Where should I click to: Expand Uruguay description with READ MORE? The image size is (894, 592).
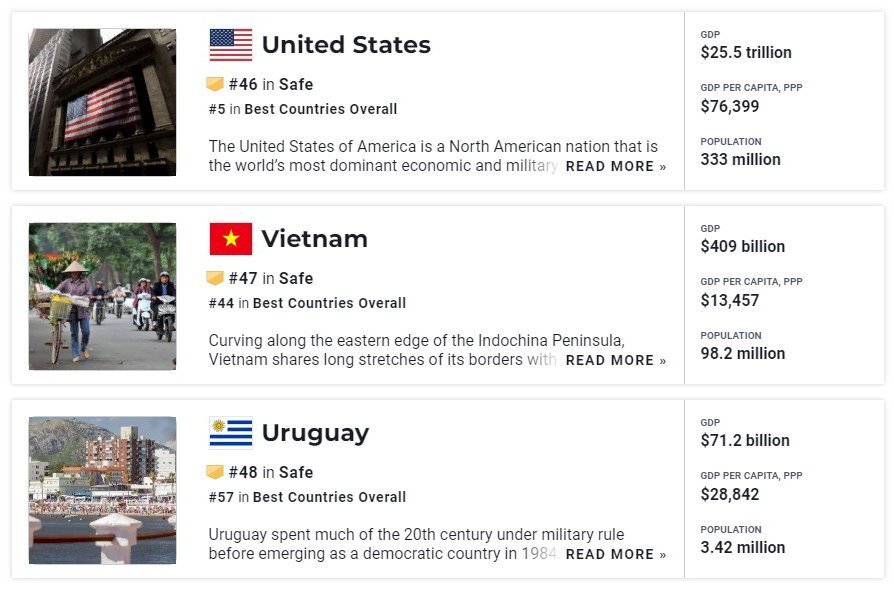pos(615,554)
